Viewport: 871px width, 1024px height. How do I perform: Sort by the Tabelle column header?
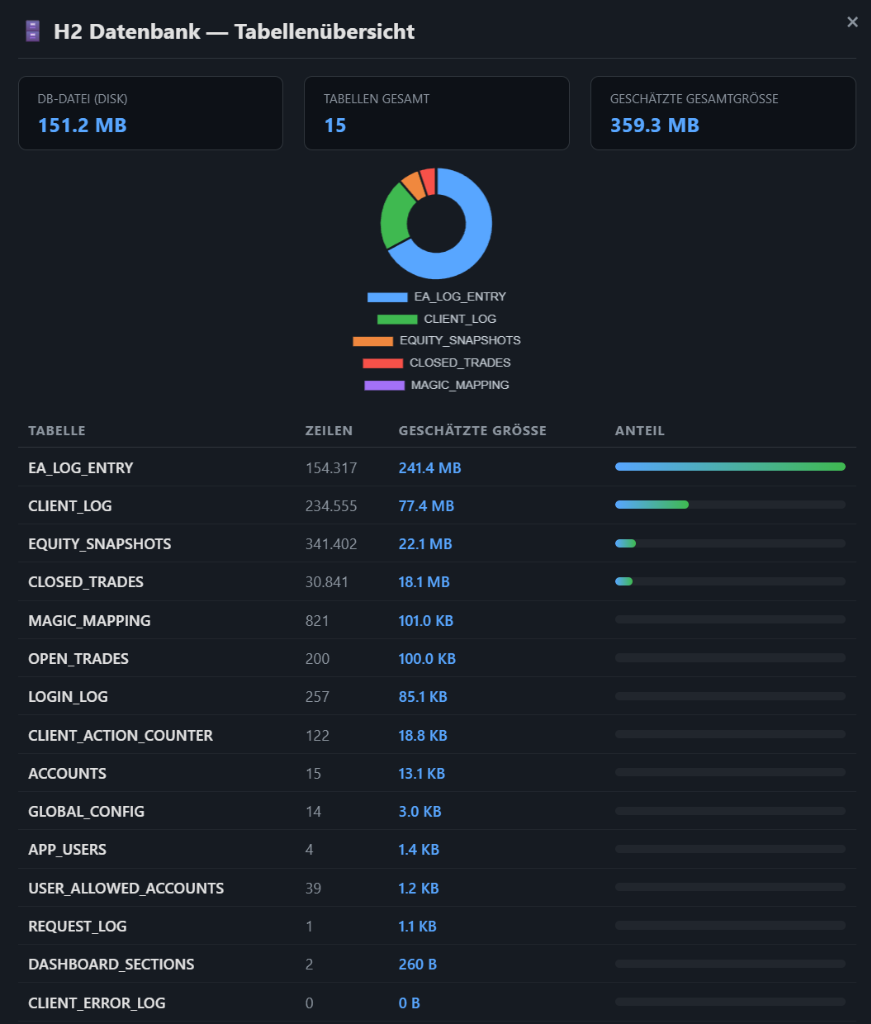click(57, 431)
